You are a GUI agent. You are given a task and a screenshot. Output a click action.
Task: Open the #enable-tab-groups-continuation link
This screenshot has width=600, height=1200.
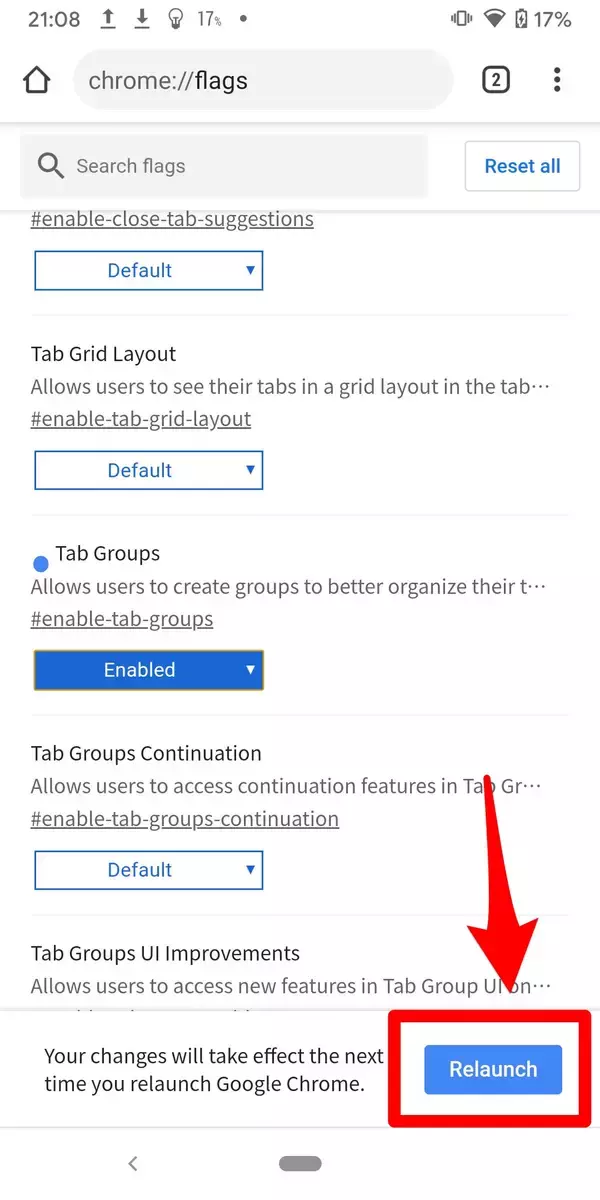[x=185, y=819]
